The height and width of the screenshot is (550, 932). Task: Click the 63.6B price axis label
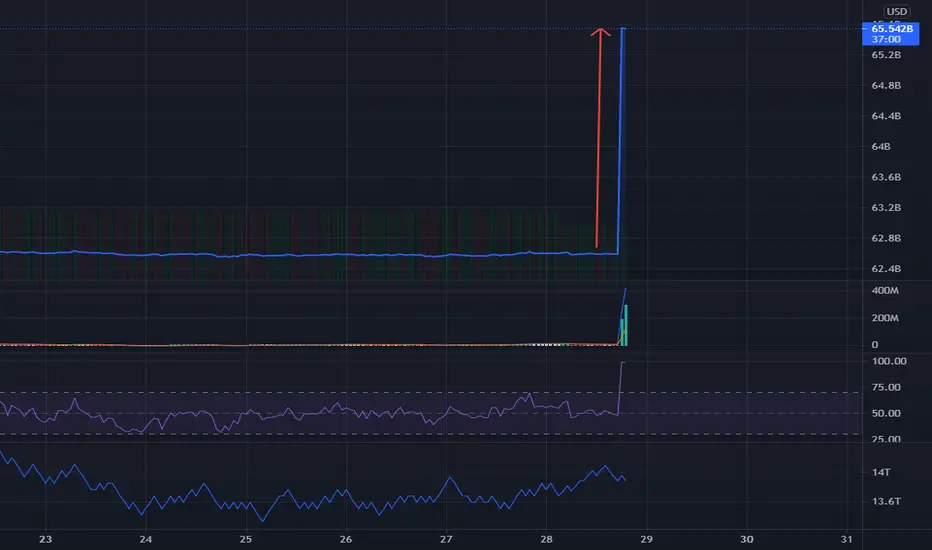tap(886, 177)
